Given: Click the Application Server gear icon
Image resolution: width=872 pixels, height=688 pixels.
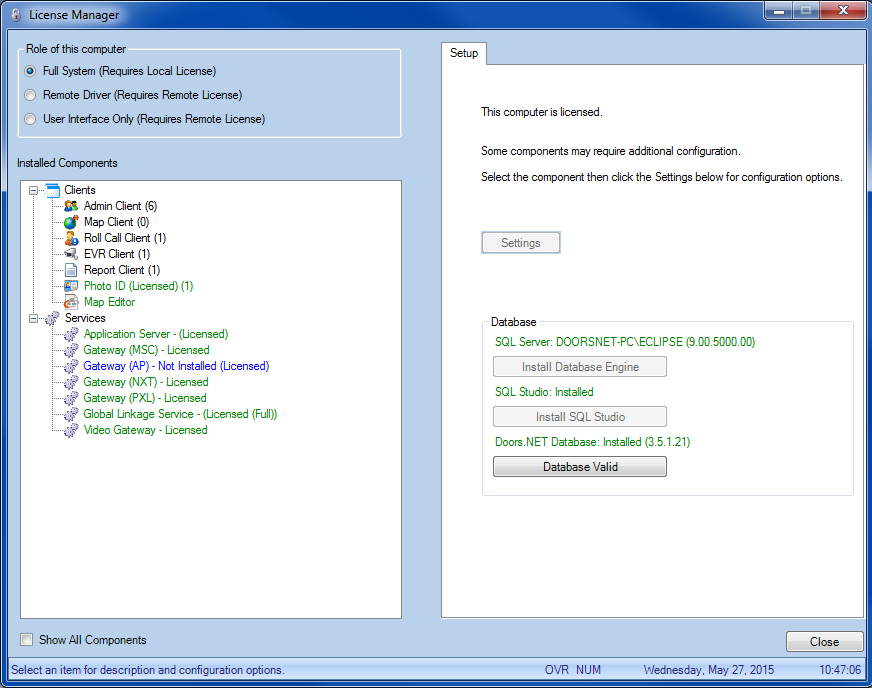Looking at the screenshot, I should (x=71, y=334).
